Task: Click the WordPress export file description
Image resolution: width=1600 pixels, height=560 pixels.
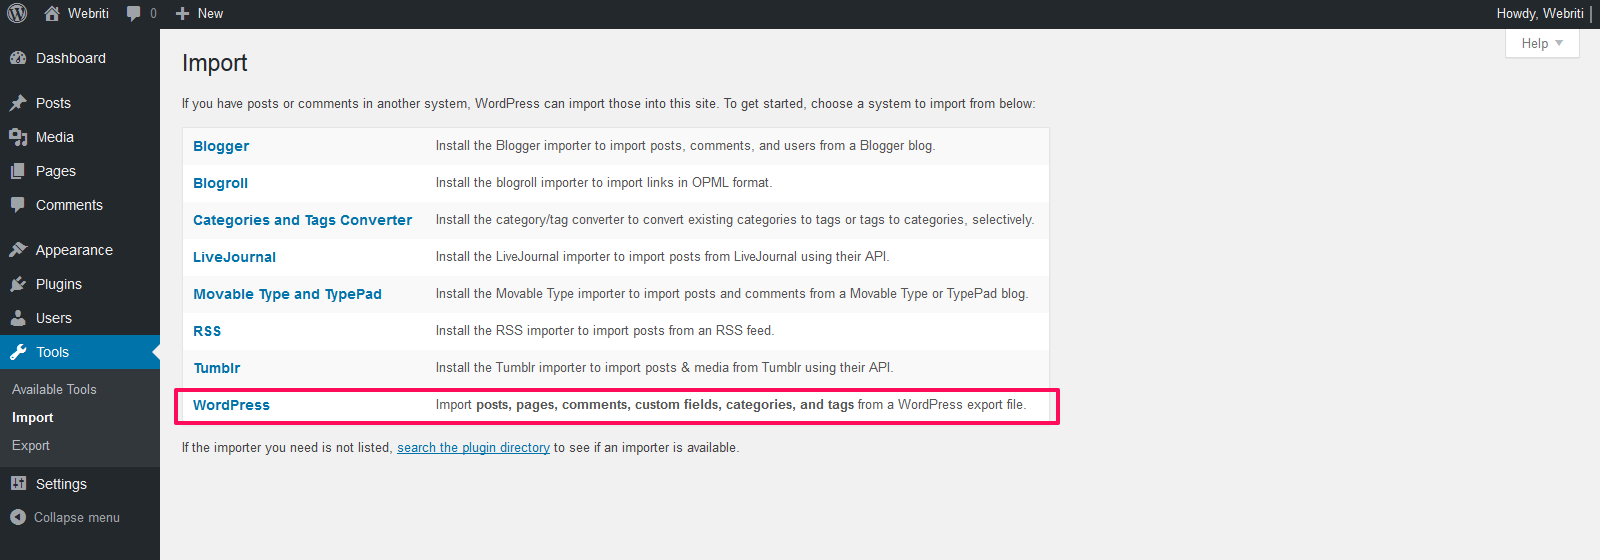Action: pos(731,405)
